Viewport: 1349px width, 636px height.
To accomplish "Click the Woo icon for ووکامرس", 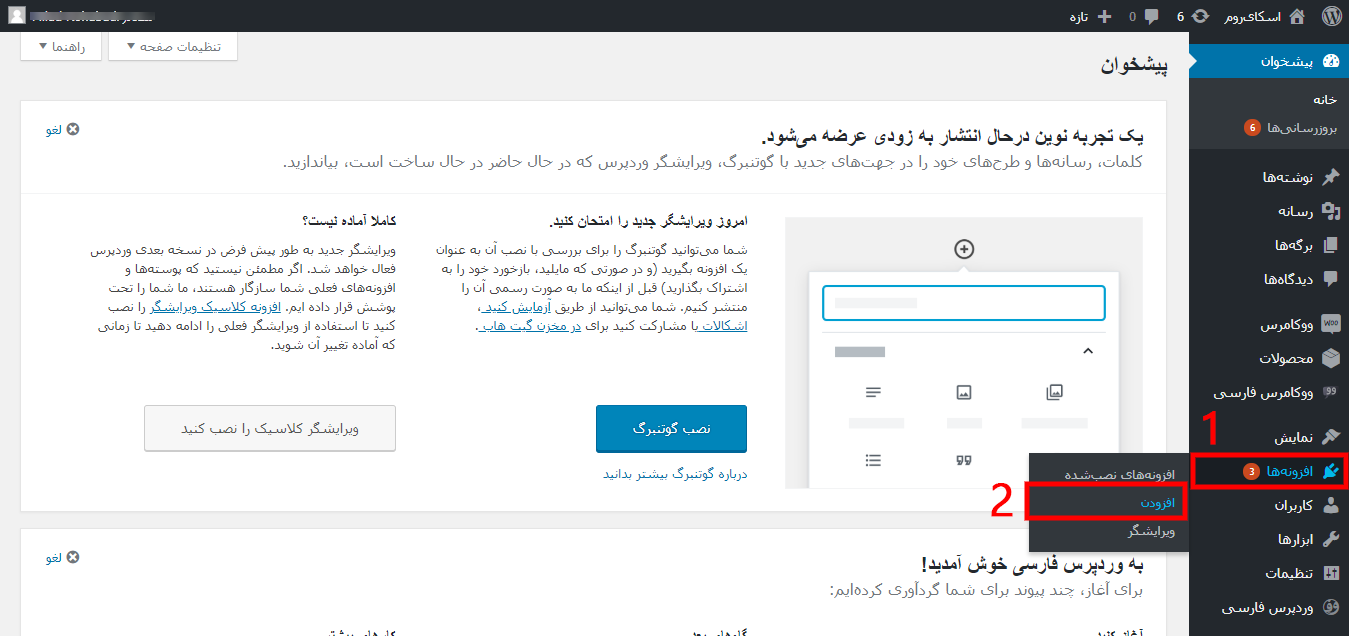I will point(1330,325).
